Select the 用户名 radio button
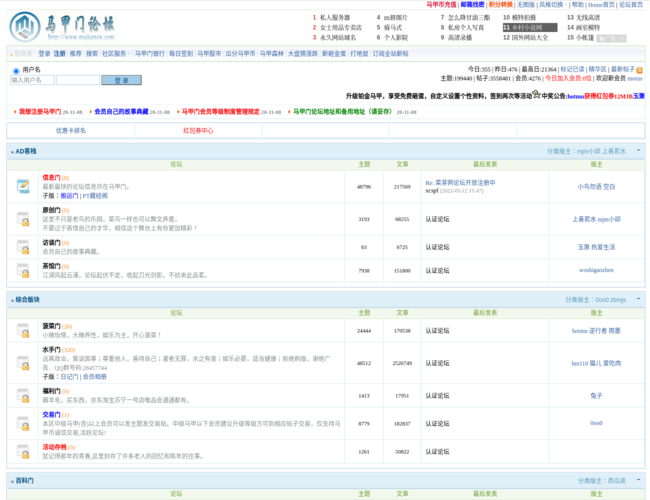The image size is (650, 500). [16, 70]
